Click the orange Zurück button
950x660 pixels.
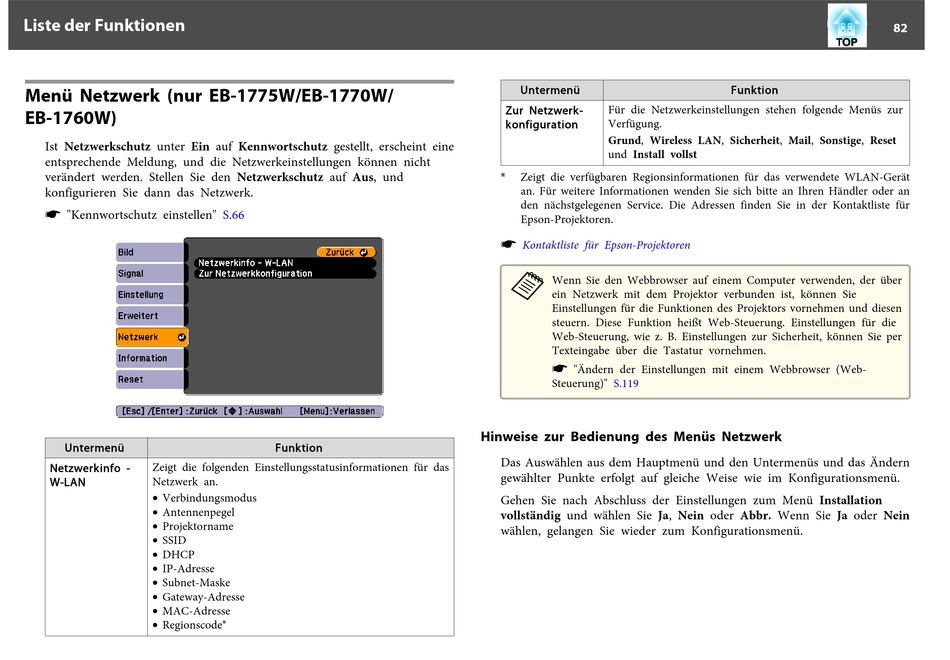(x=346, y=252)
